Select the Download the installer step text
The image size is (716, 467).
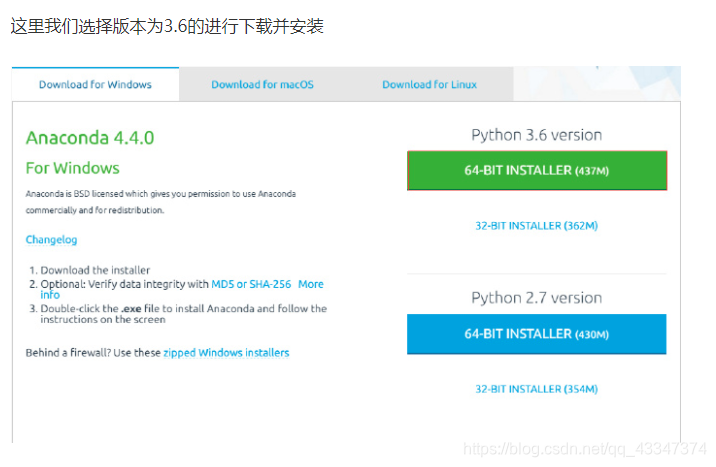(x=95, y=270)
